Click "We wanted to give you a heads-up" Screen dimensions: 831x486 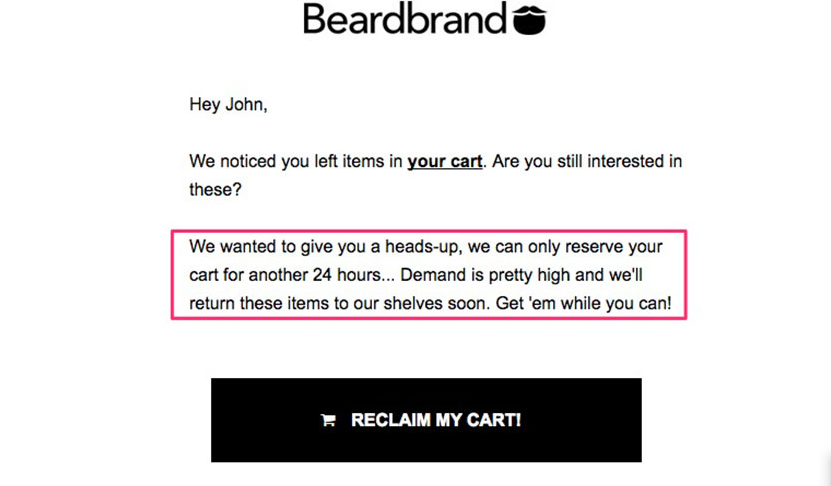324,246
